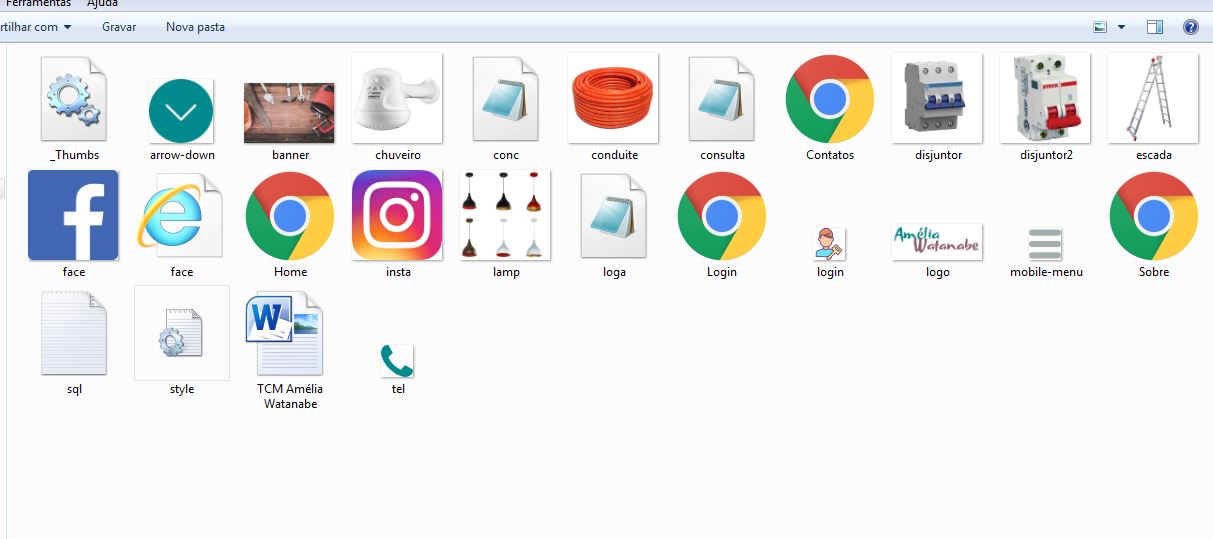Select the tel phone icon image
This screenshot has height=539, width=1213.
click(x=397, y=361)
